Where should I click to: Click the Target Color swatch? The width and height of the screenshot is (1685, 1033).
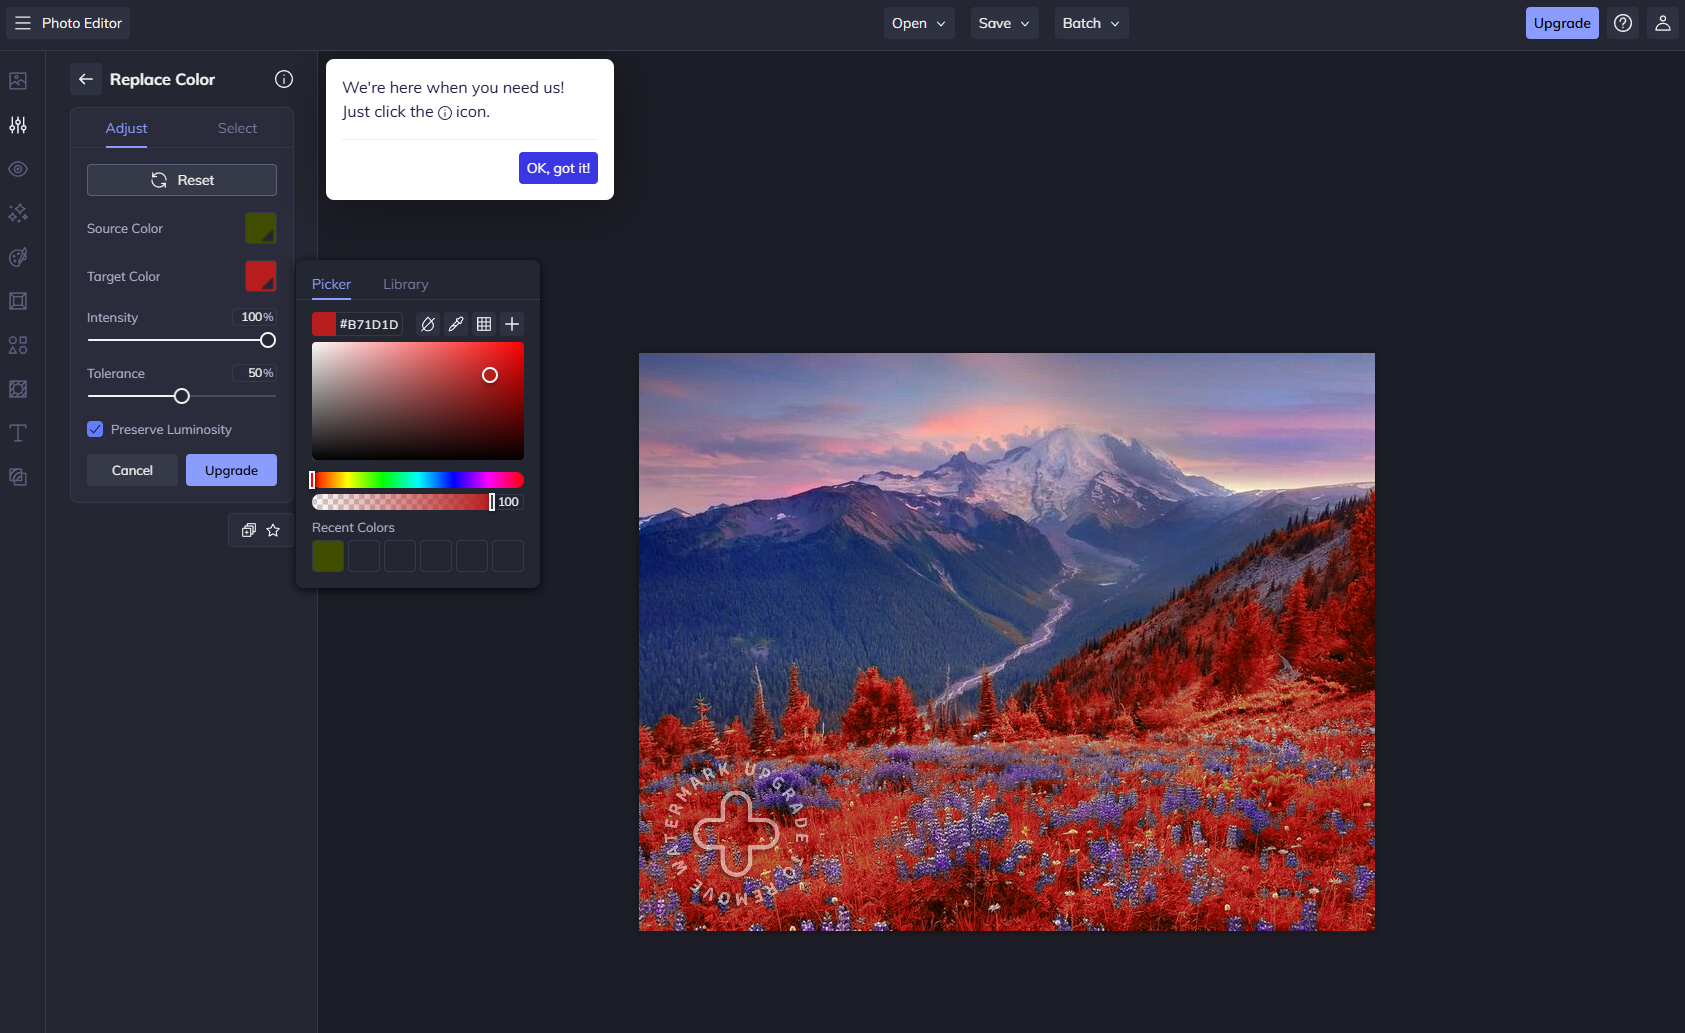click(261, 276)
